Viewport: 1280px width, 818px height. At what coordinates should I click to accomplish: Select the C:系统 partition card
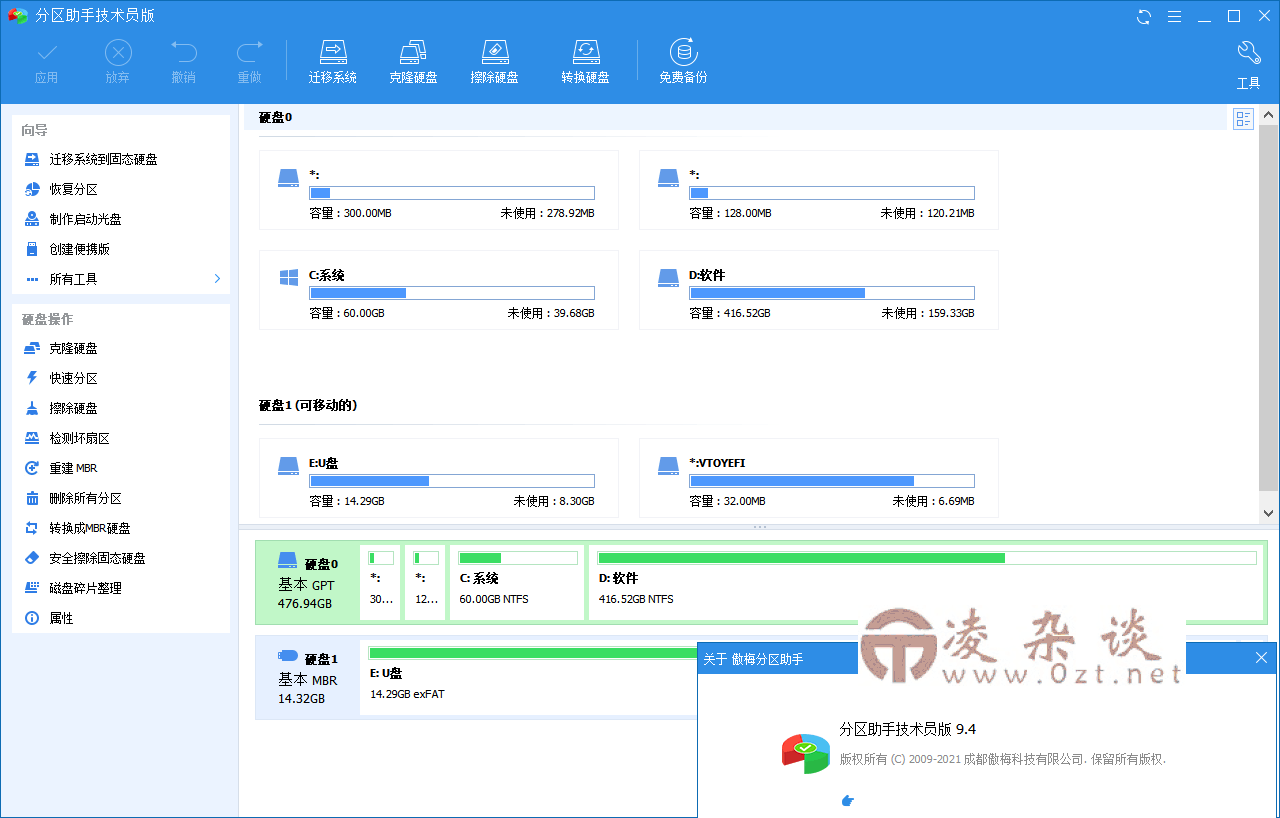(x=438, y=290)
